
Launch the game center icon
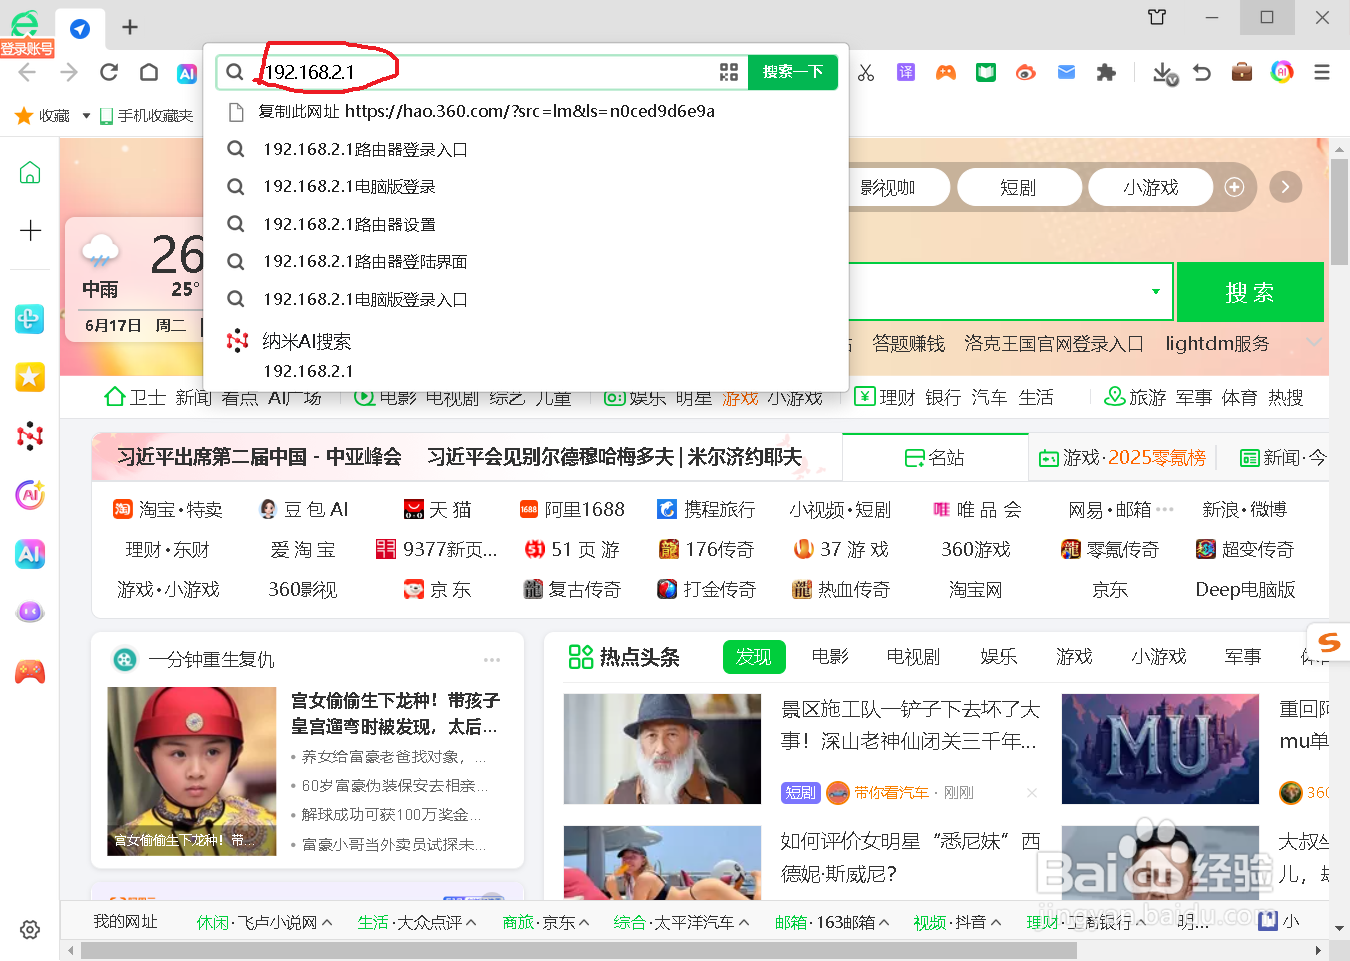click(x=945, y=72)
